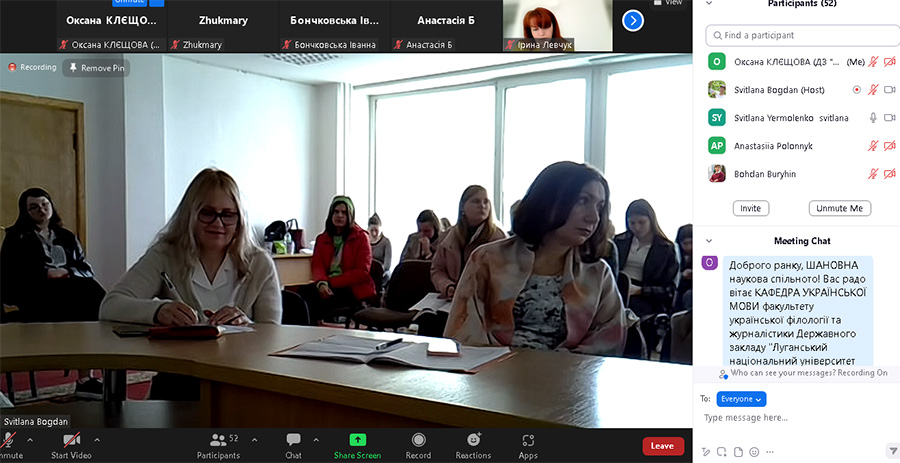Click the 'Svitlana Yermolenko svitlana' participant name
The height and width of the screenshot is (463, 900).
click(791, 118)
